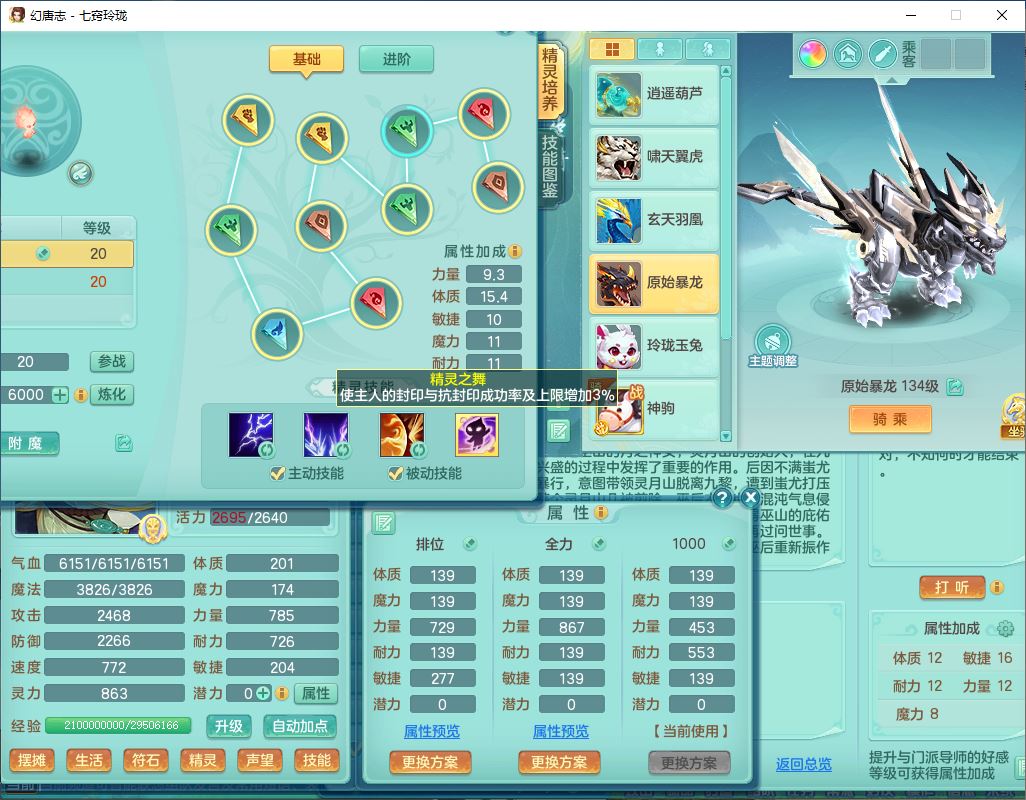Open the rainbow color dye icon

[812, 54]
